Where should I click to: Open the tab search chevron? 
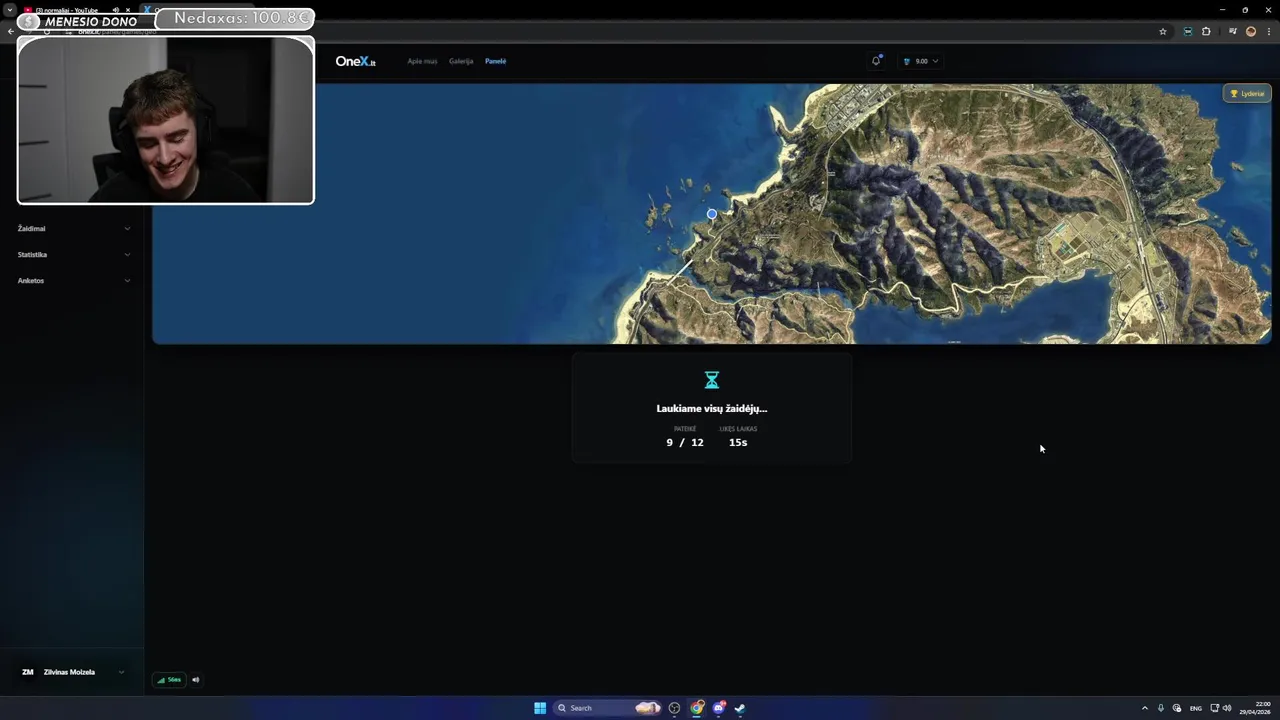[9, 10]
